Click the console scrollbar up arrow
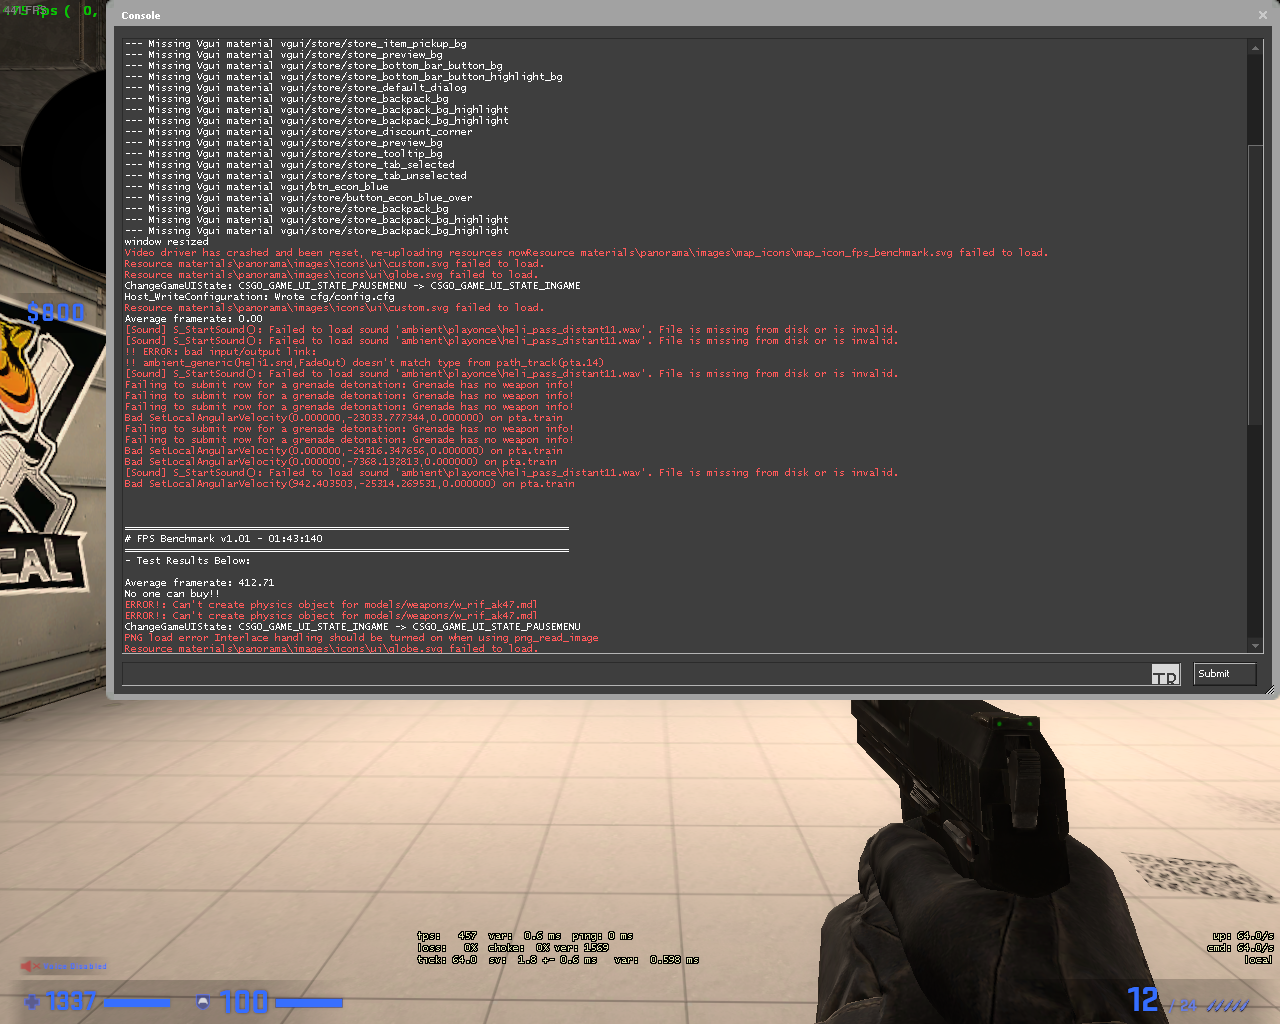Screen dimensions: 1280x1024 1255,48
